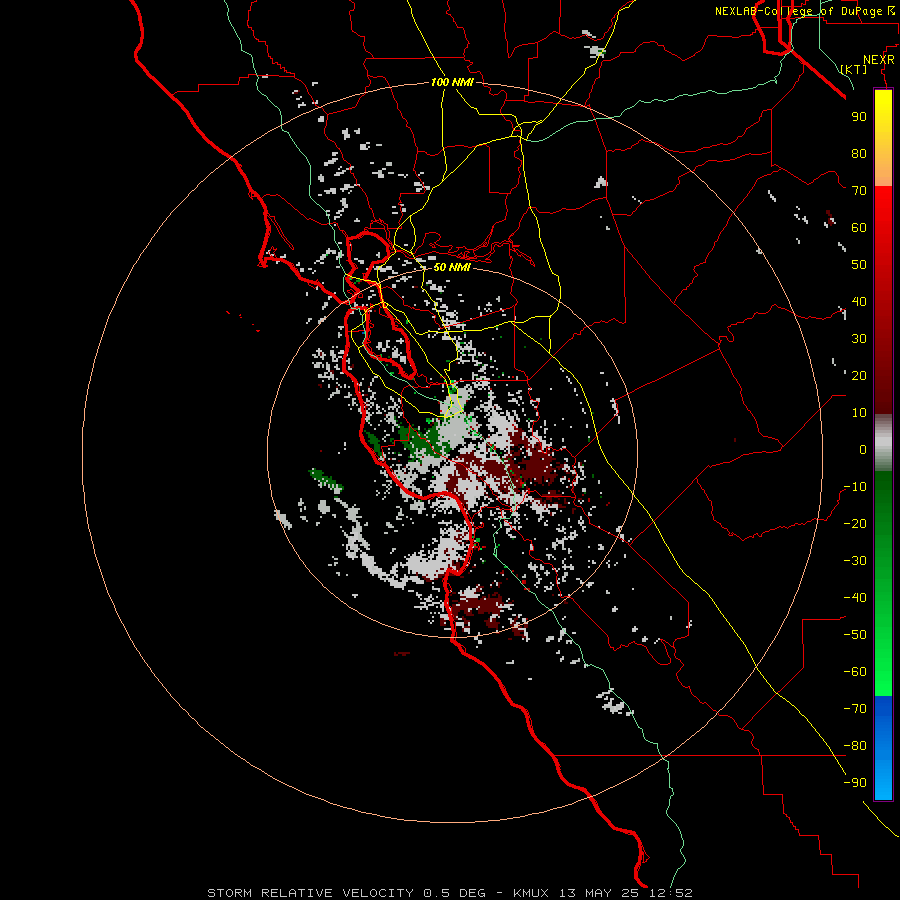This screenshot has width=900, height=900.
Task: Select the -60 value on velocity scale
Action: point(855,672)
